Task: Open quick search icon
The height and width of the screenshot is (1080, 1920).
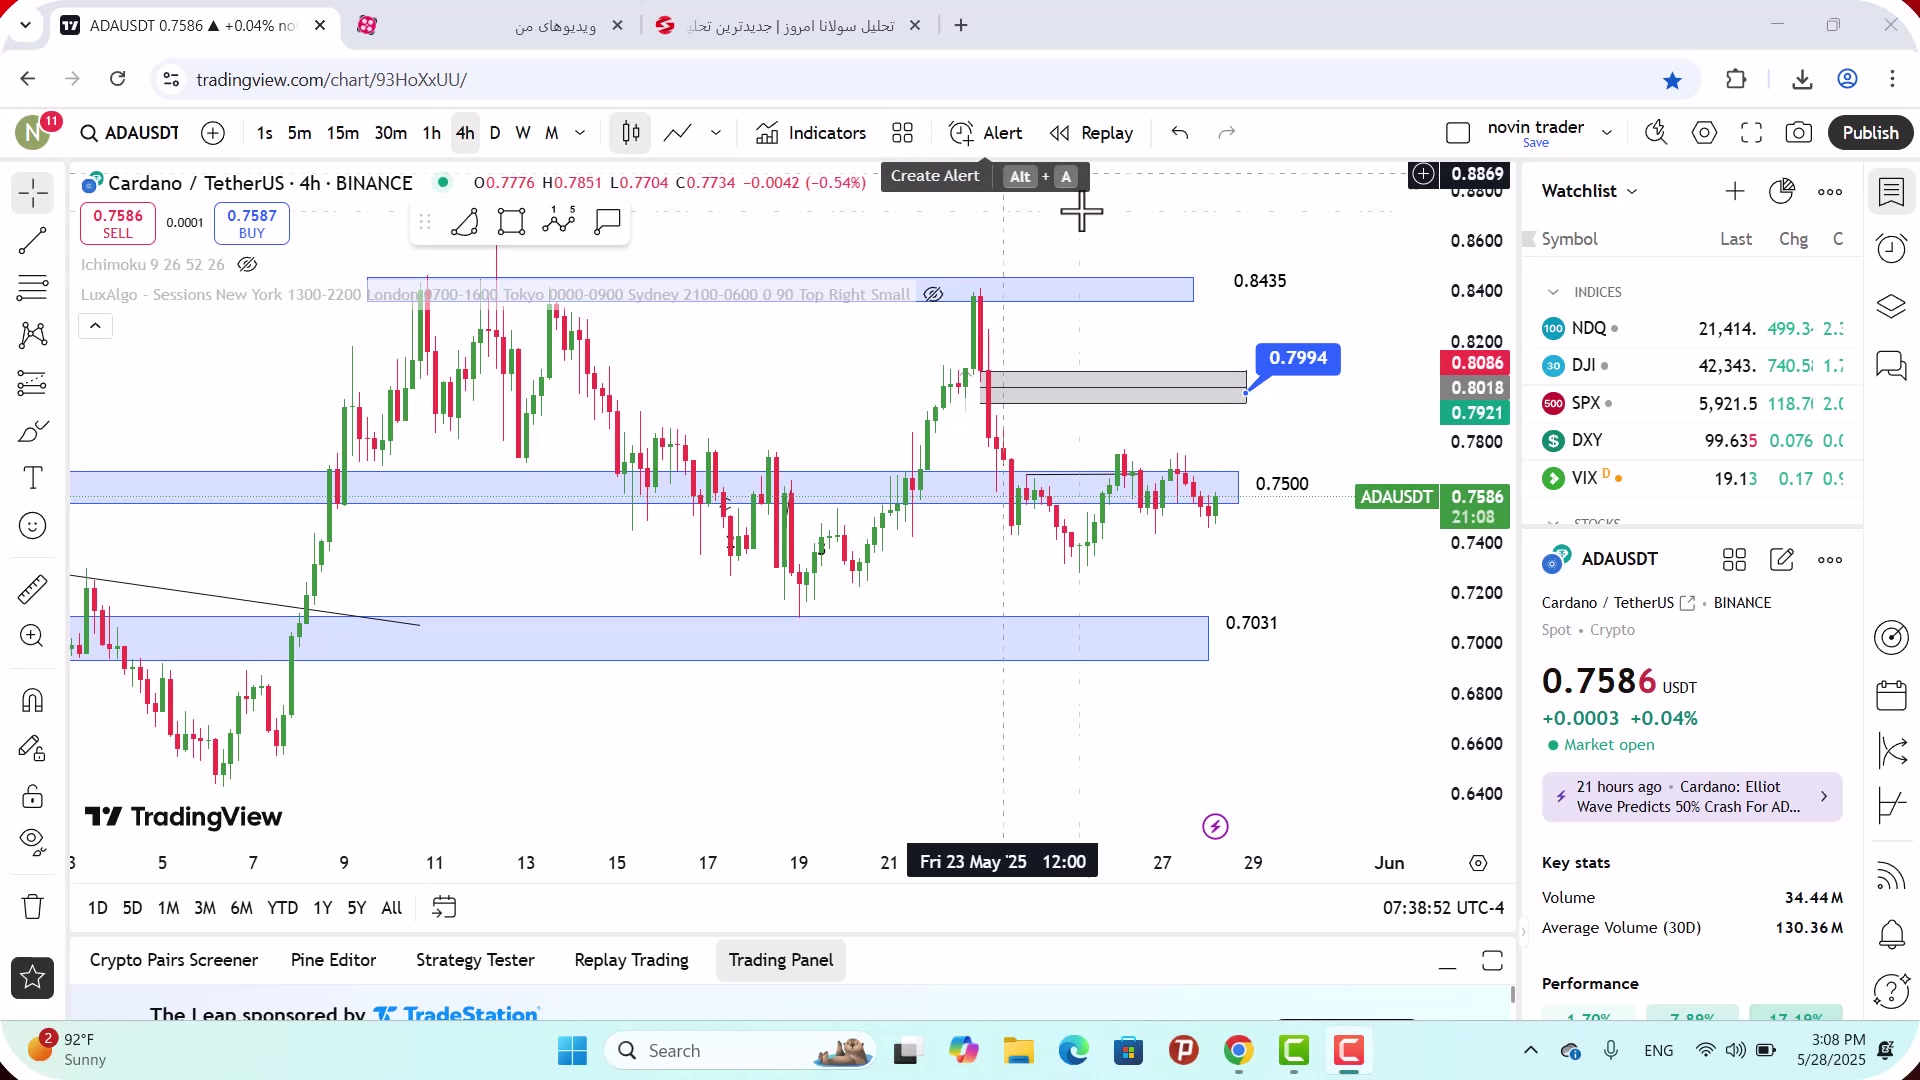Action: pyautogui.click(x=1656, y=133)
